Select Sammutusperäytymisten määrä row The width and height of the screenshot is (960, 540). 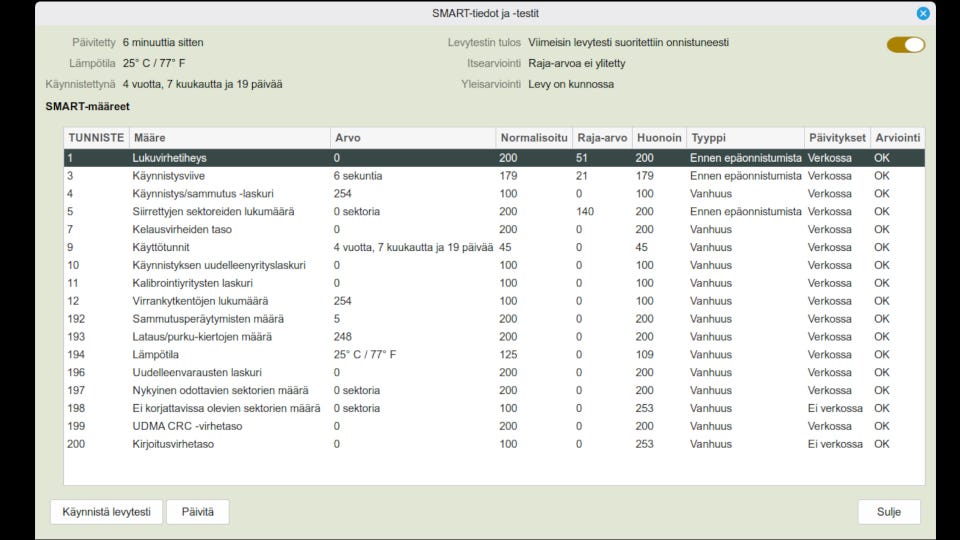point(494,318)
